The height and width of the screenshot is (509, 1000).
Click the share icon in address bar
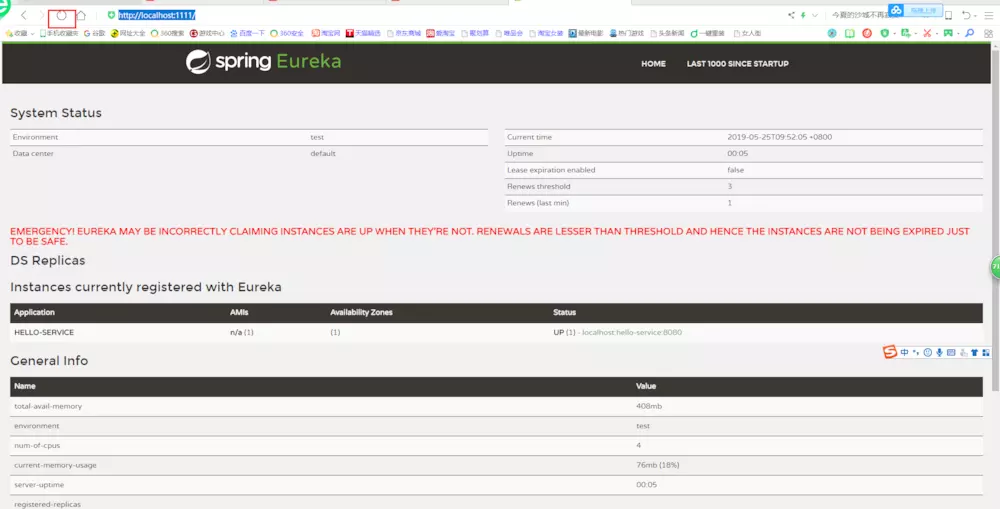click(x=791, y=15)
